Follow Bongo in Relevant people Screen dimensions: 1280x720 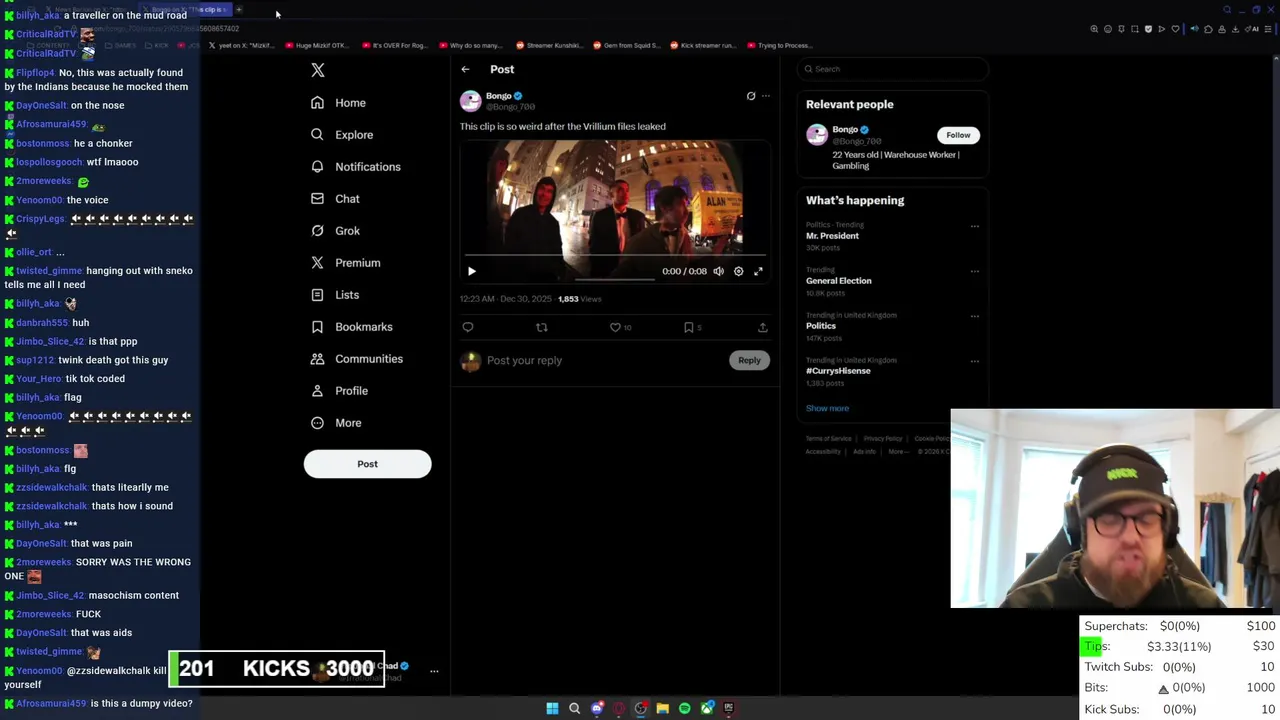[958, 135]
